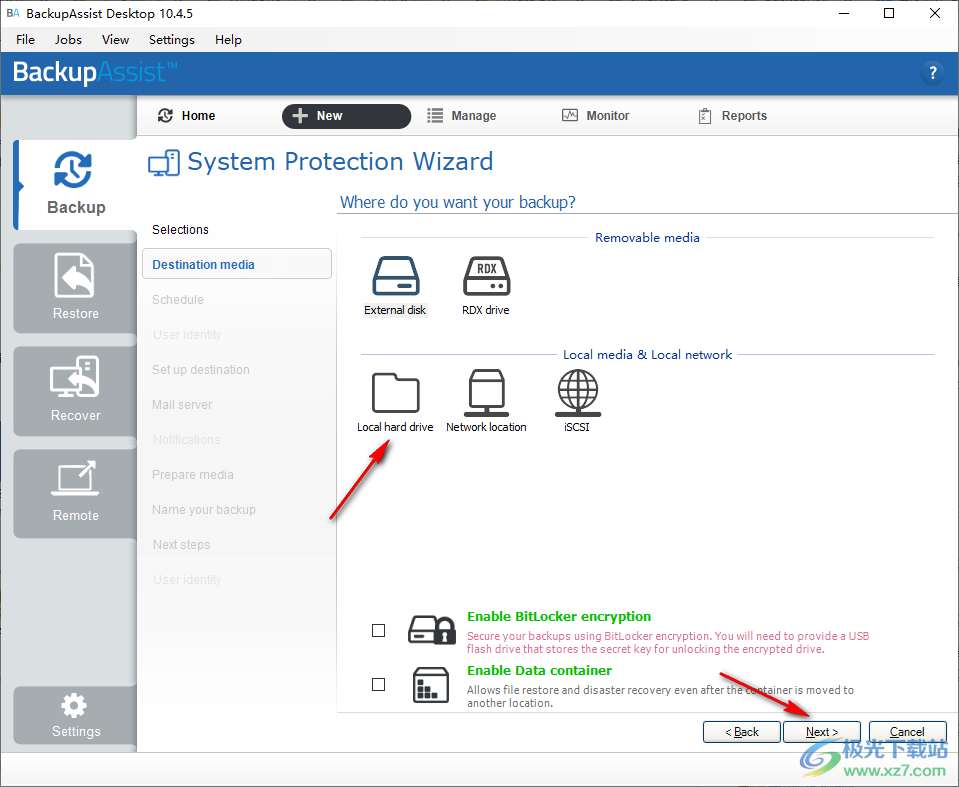Choose the iSCSI destination icon

[x=577, y=402]
